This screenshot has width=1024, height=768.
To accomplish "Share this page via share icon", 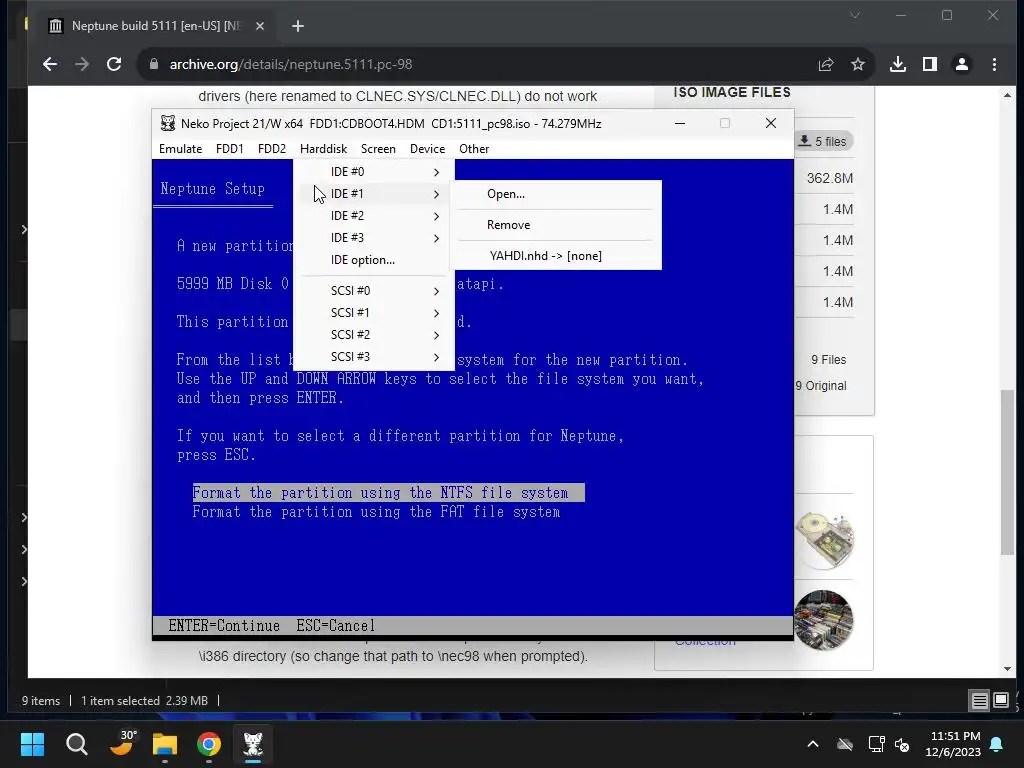I will coord(825,64).
